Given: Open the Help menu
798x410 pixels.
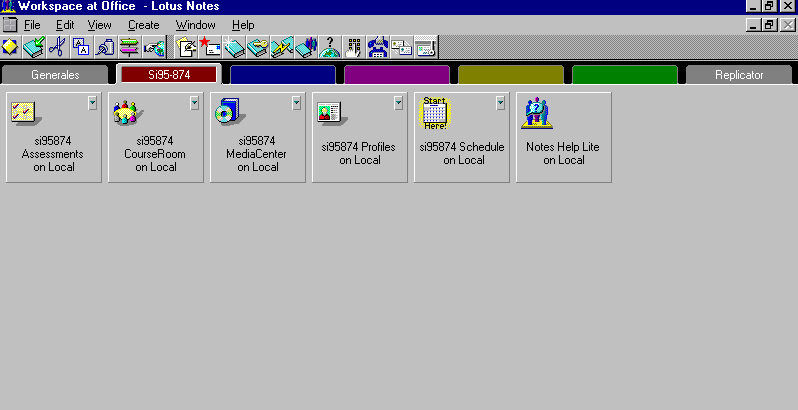Looking at the screenshot, I should pos(243,25).
